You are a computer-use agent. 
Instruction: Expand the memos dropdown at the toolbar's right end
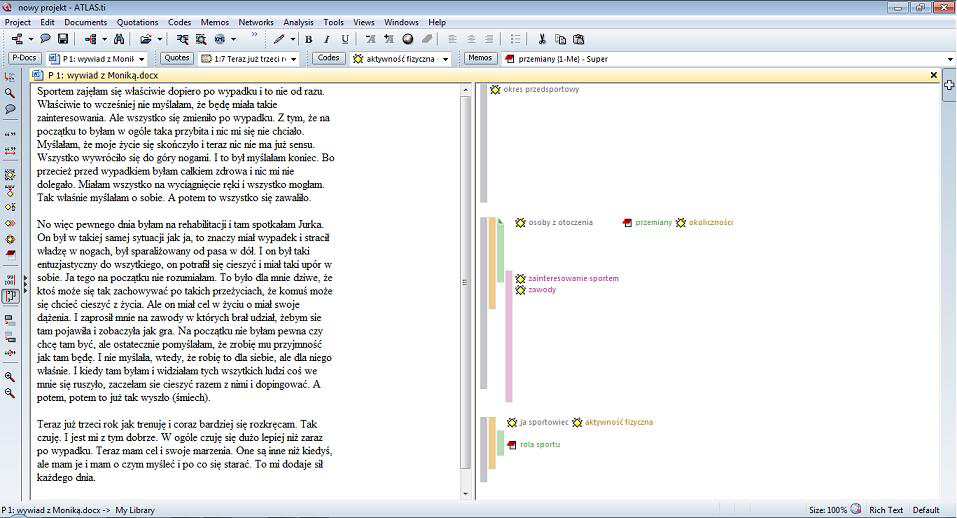pyautogui.click(x=950, y=59)
